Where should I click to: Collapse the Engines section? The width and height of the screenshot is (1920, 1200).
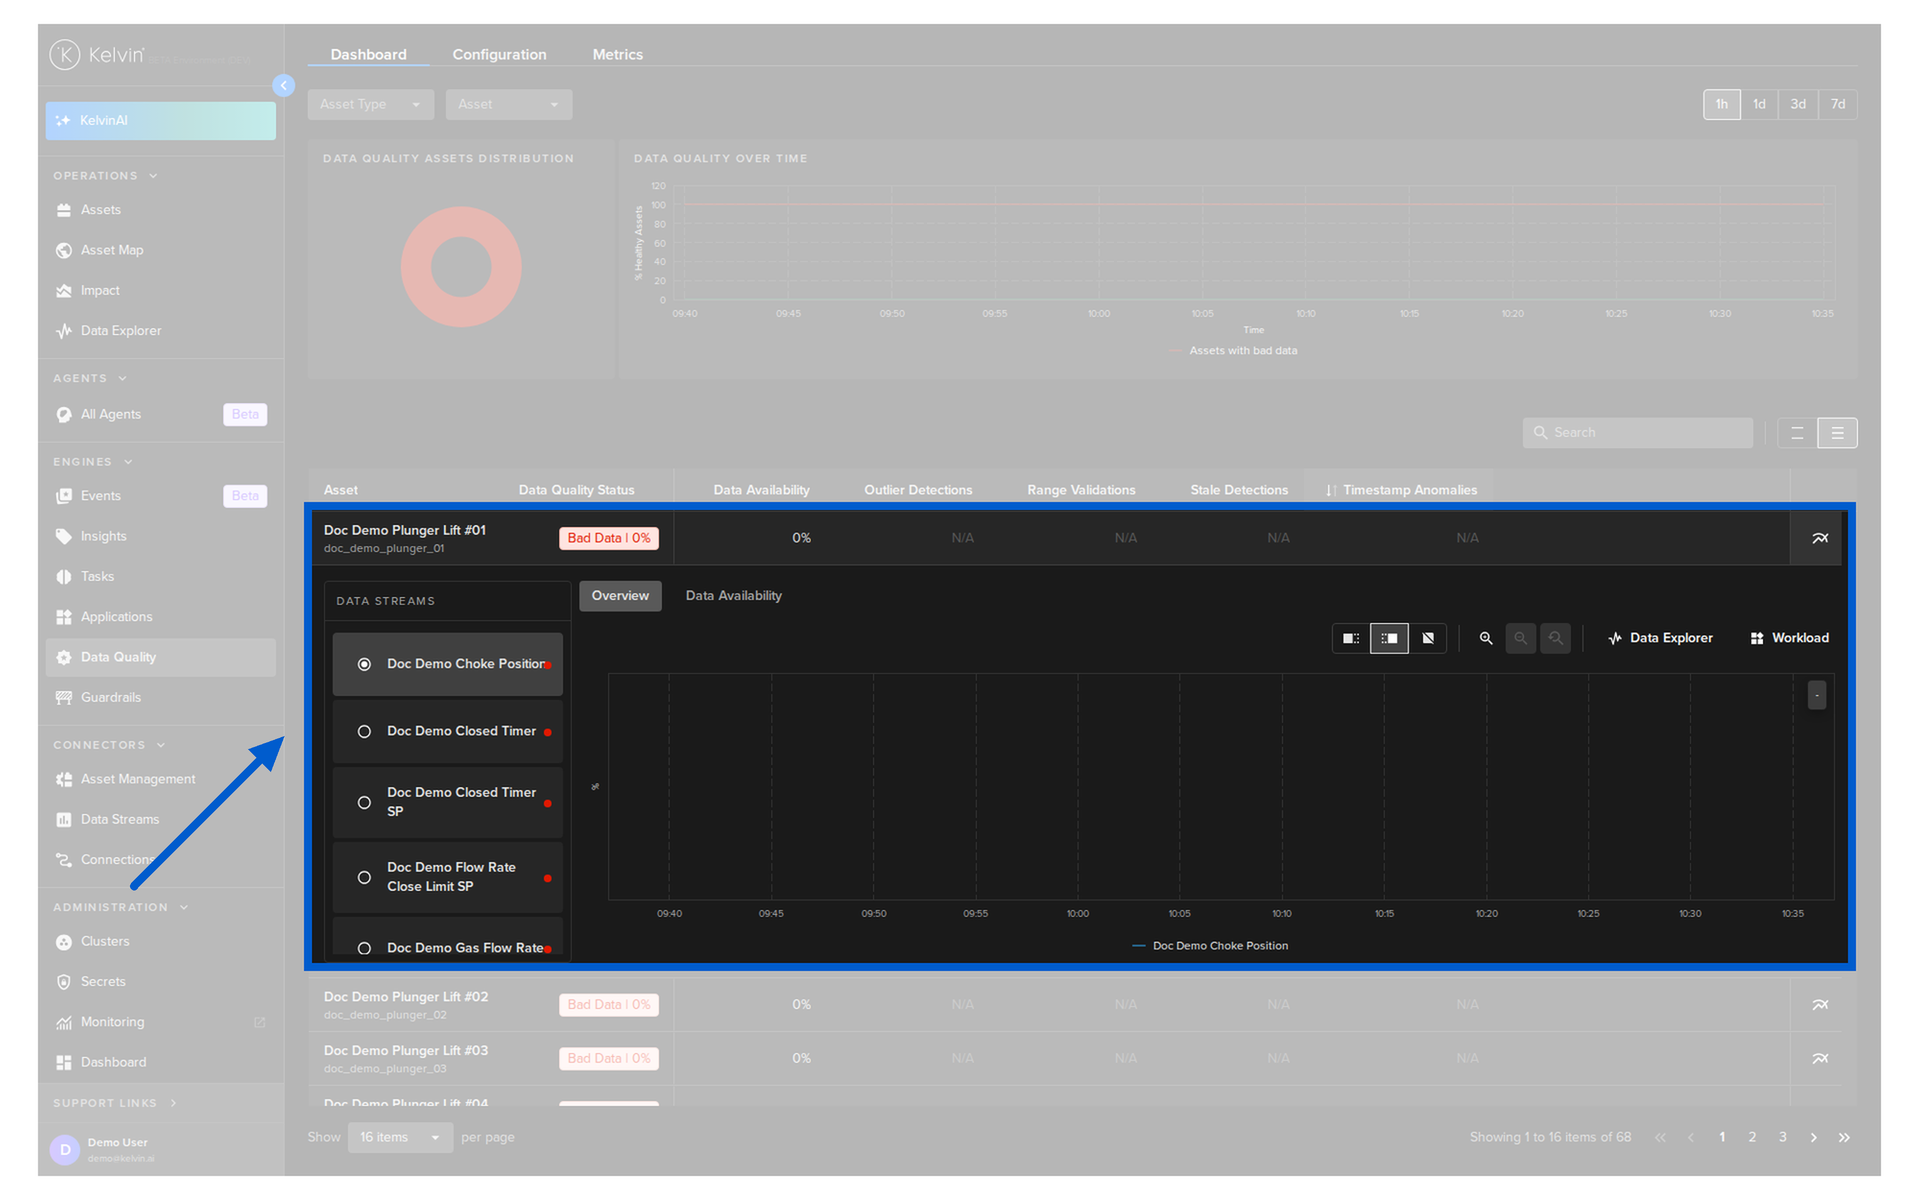tap(93, 462)
